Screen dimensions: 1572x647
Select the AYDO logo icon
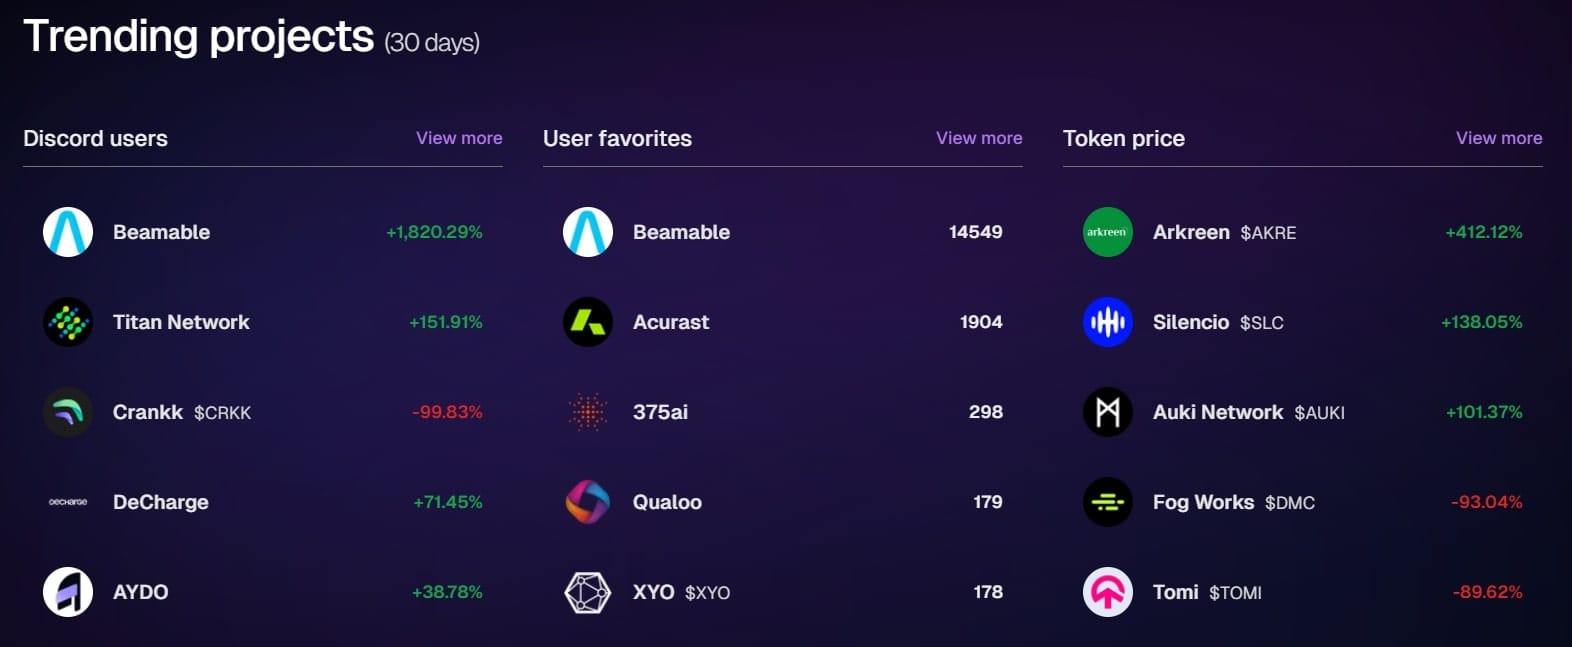click(x=68, y=592)
